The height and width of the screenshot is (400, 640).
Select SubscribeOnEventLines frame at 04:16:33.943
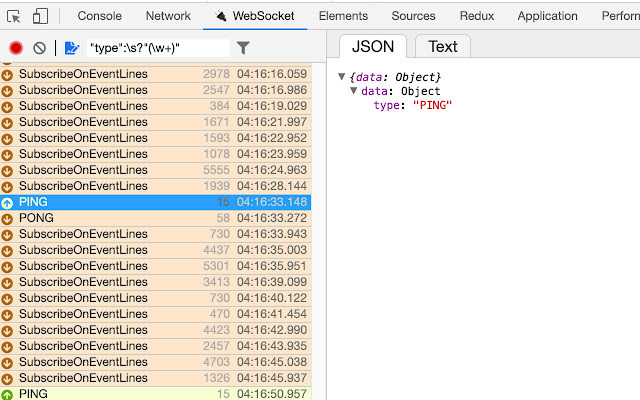click(156, 234)
